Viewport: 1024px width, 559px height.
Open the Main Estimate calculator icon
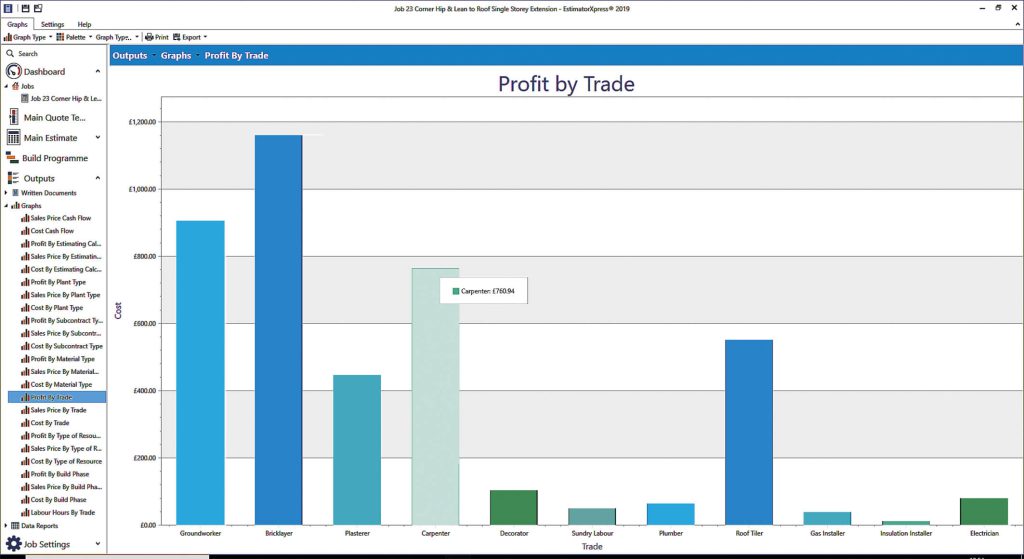point(13,138)
